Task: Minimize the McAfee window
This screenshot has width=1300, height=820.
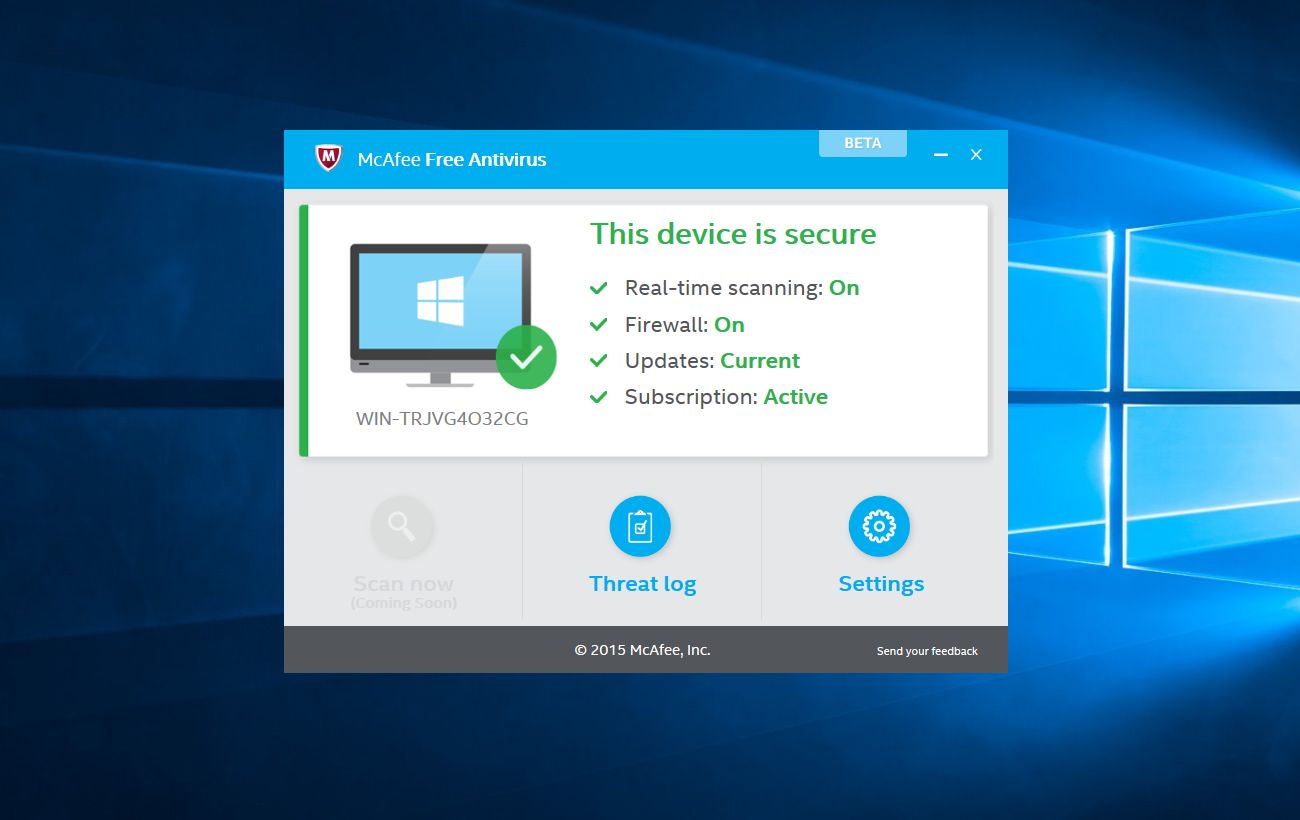Action: [x=941, y=155]
